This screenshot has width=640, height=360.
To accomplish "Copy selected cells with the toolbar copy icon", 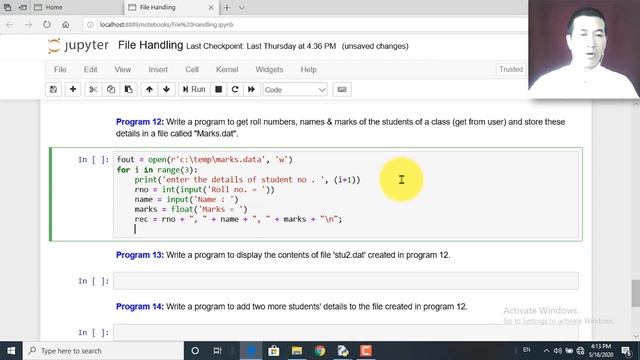I will (x=111, y=89).
